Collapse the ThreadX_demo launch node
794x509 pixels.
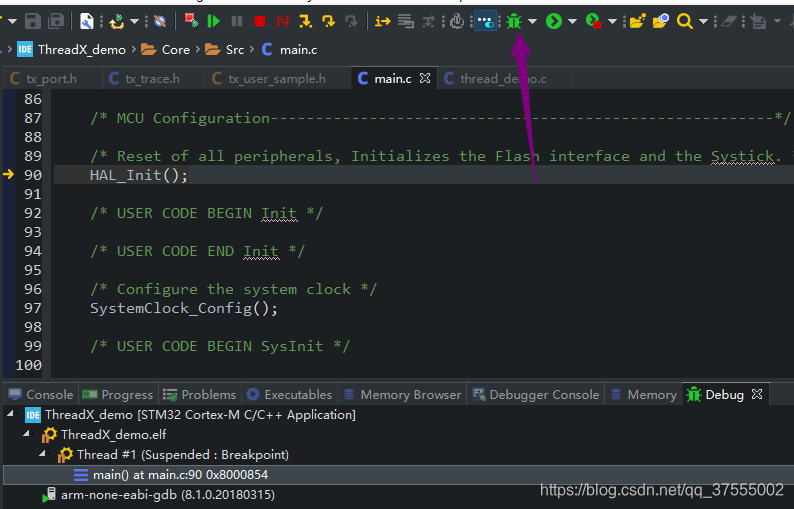[x=10, y=414]
